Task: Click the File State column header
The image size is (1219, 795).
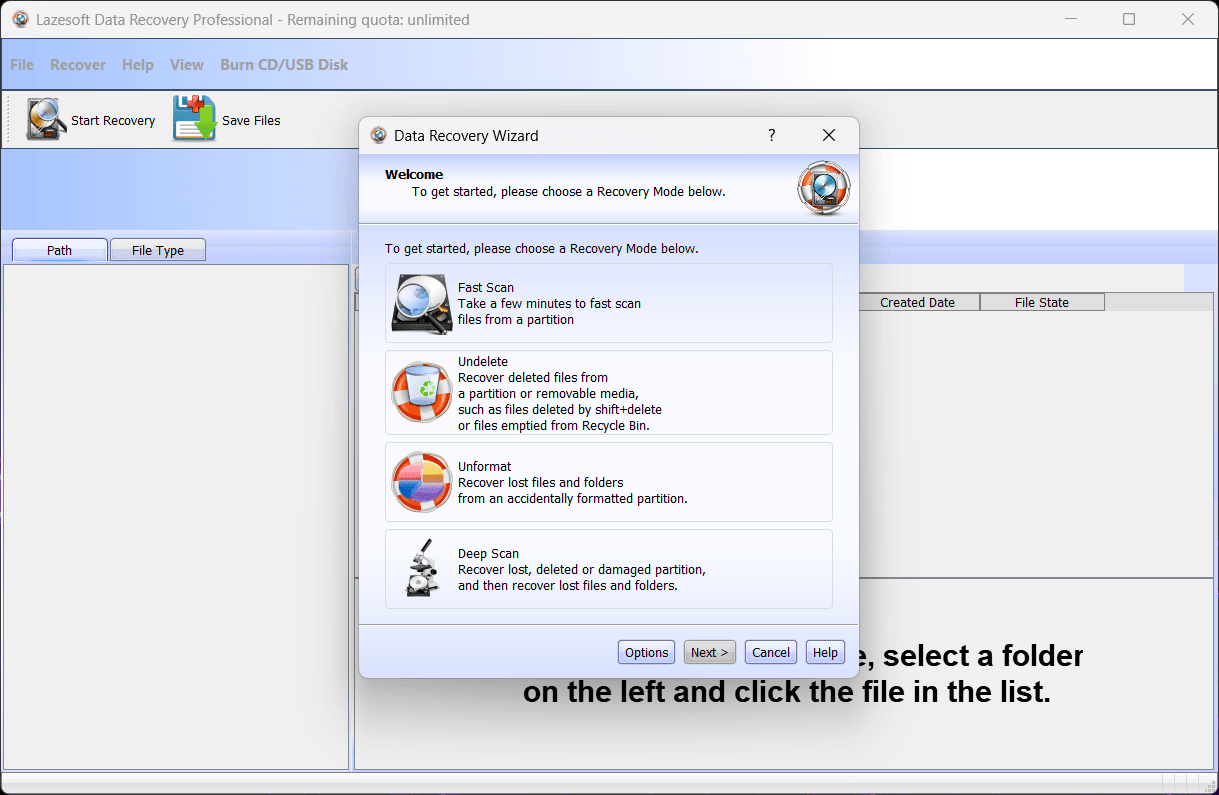Action: tap(1042, 302)
